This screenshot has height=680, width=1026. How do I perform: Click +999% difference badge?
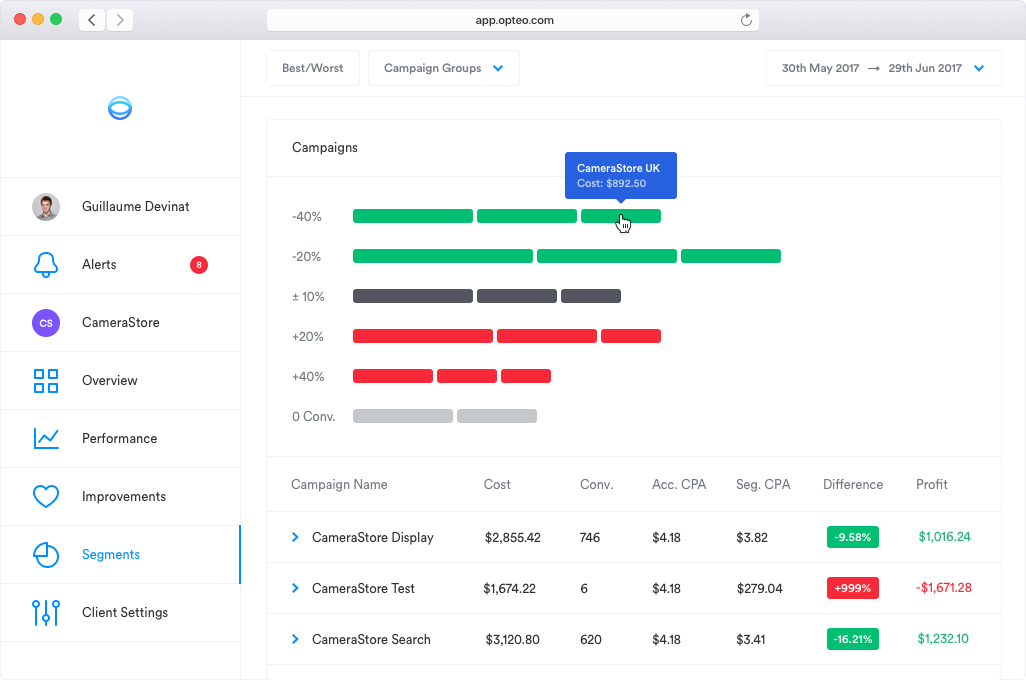pos(853,588)
